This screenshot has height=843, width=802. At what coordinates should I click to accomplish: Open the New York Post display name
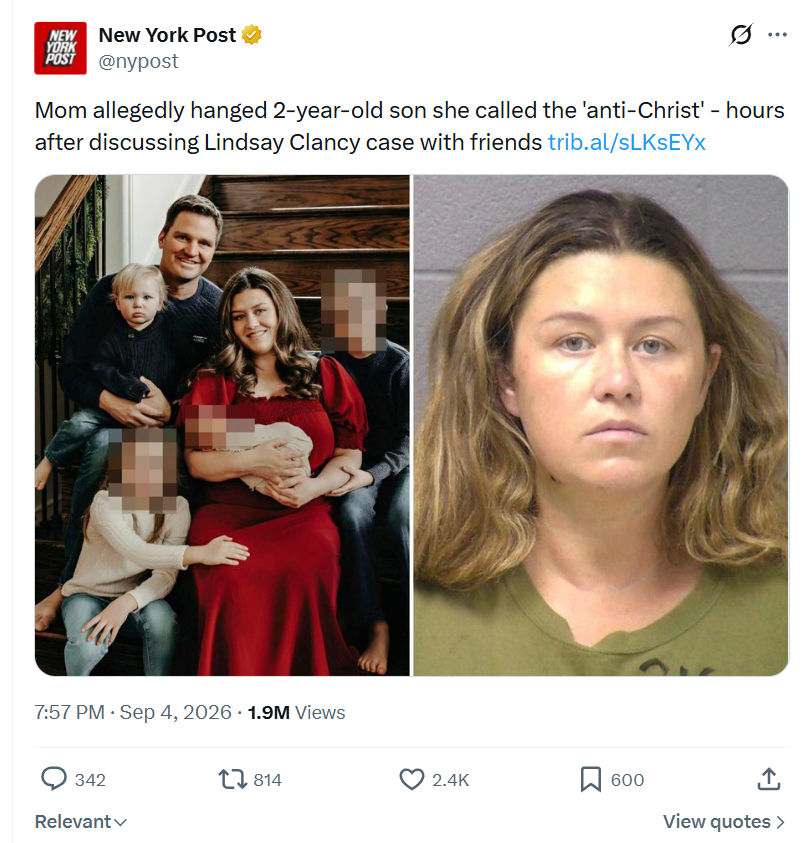(x=167, y=35)
